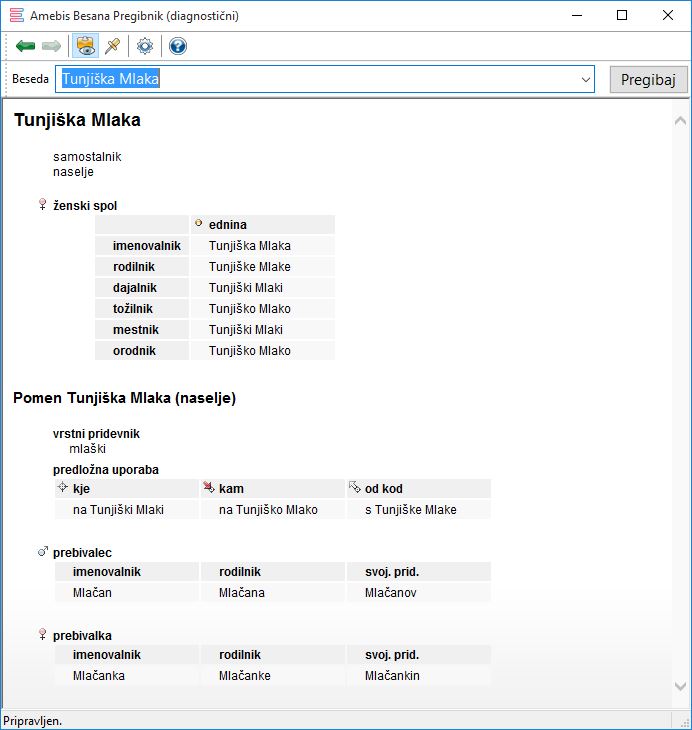Click the male symbol beside prebivalec

(43, 552)
